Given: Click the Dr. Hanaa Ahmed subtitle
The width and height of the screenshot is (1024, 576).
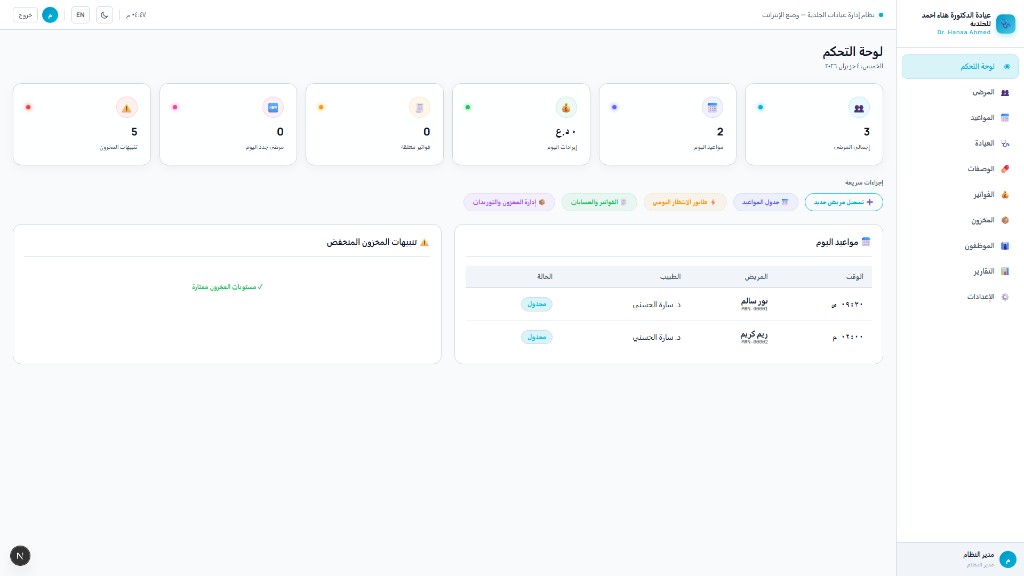Looking at the screenshot, I should (x=963, y=32).
